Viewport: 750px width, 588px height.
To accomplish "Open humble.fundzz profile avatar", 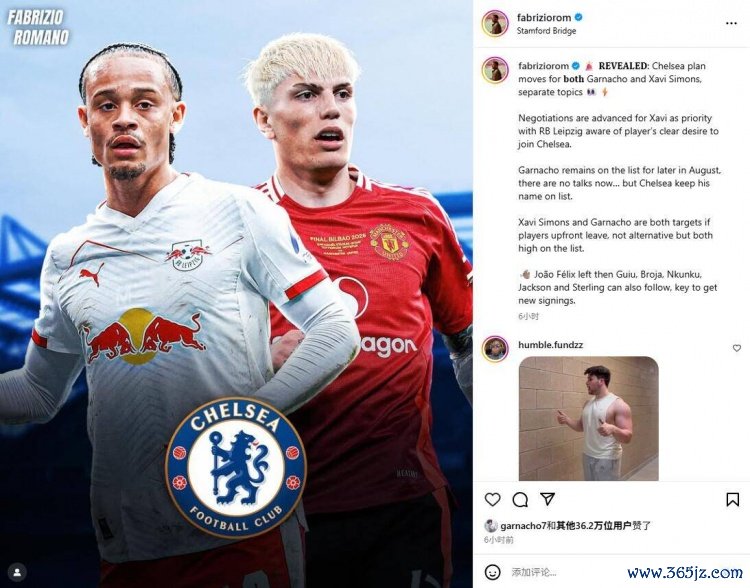I will tap(495, 349).
